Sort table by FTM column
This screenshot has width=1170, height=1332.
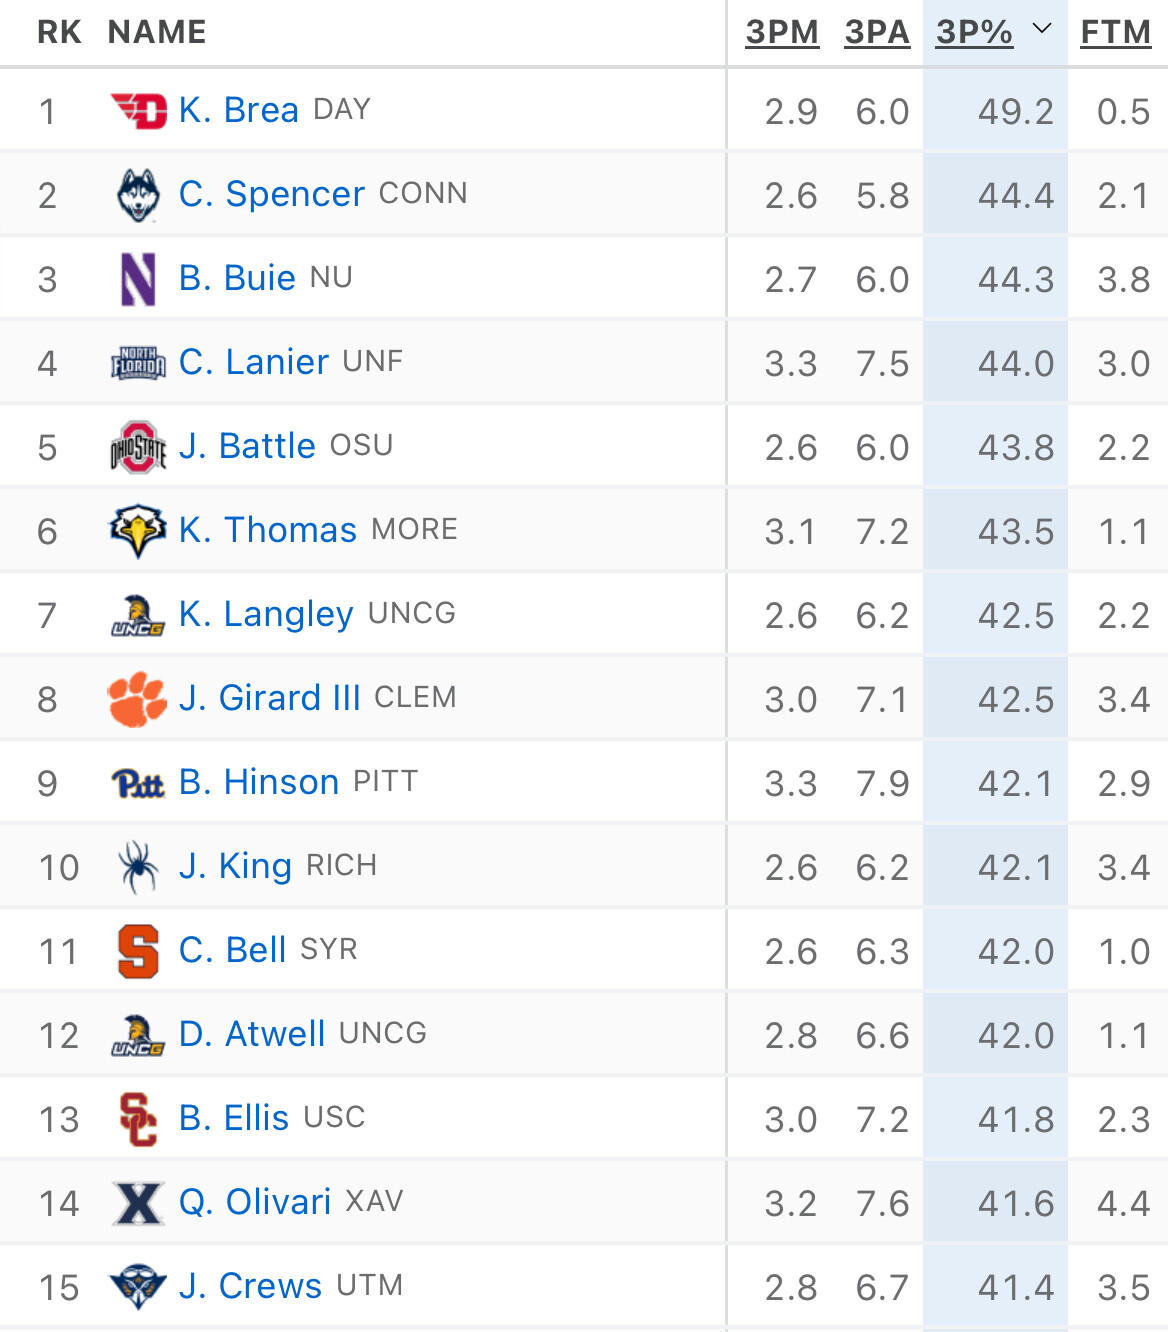coord(1116,32)
